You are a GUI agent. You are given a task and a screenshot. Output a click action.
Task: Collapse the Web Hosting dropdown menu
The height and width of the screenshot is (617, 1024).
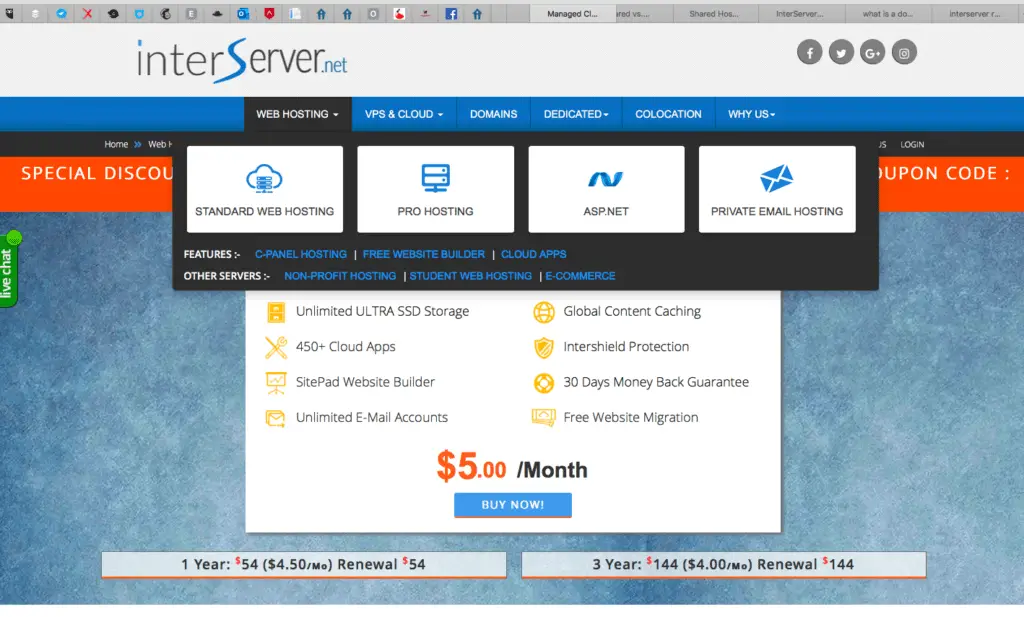(298, 114)
